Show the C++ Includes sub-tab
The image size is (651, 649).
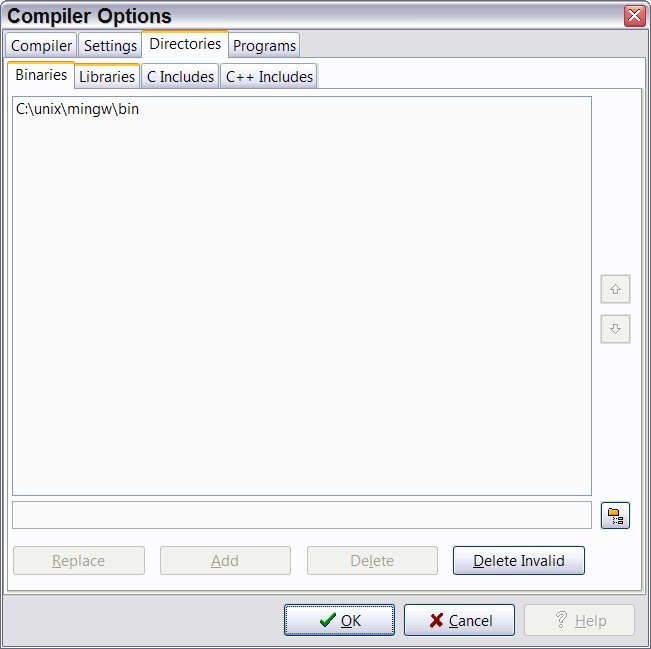click(x=269, y=76)
